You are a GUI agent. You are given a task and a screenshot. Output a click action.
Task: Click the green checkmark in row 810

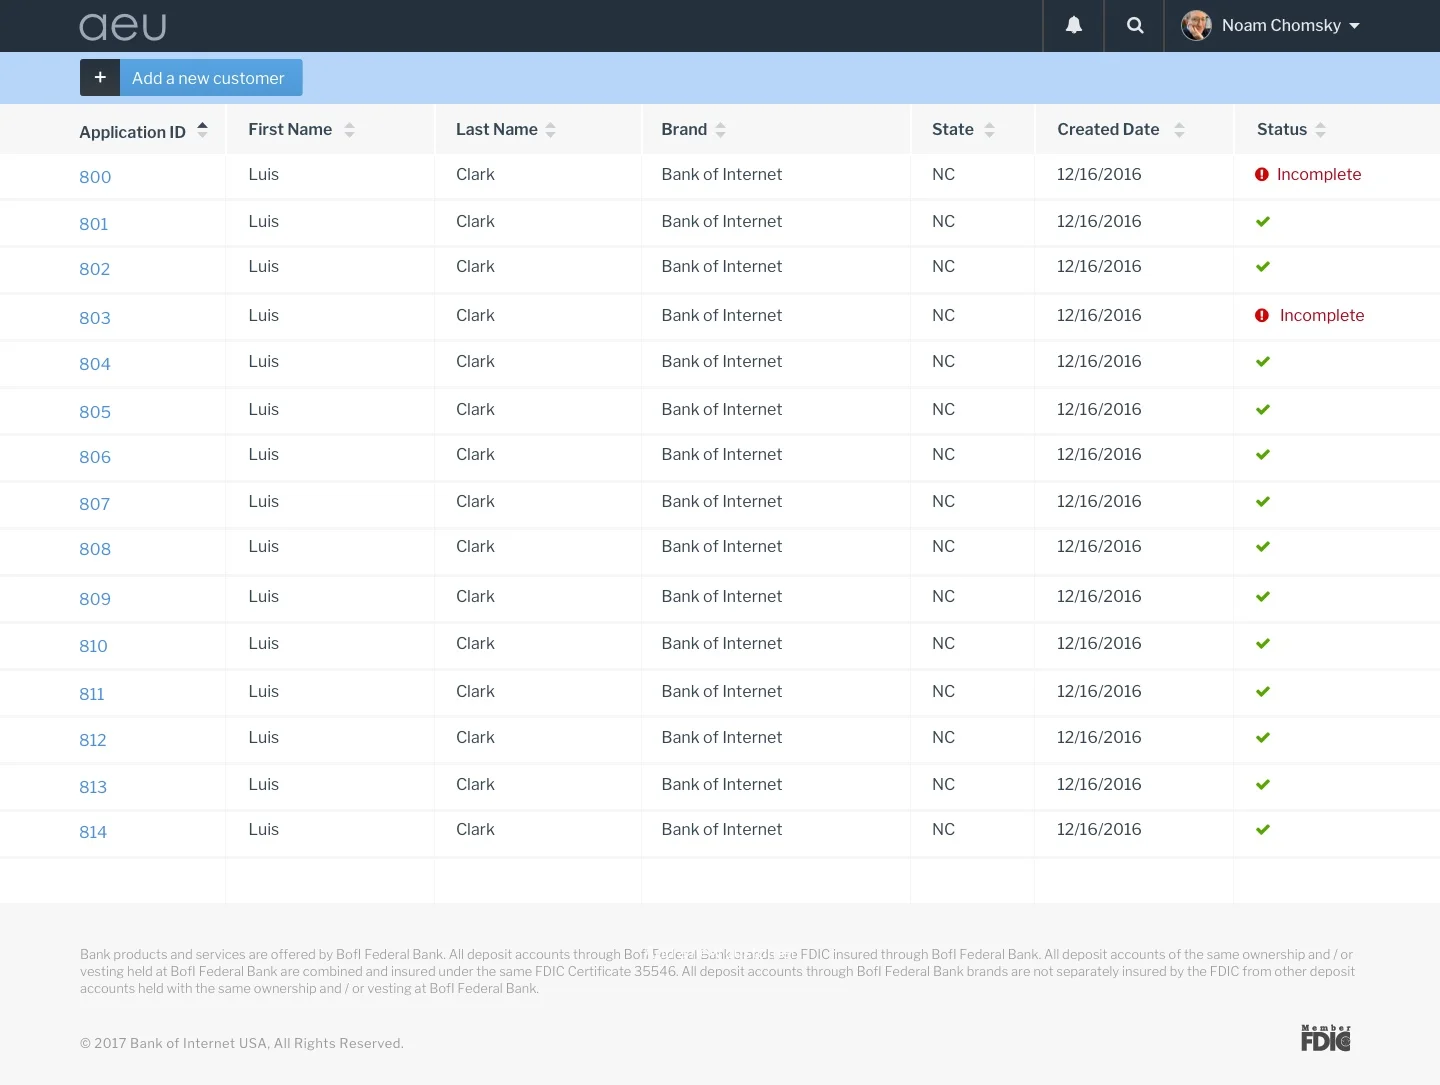coord(1263,643)
